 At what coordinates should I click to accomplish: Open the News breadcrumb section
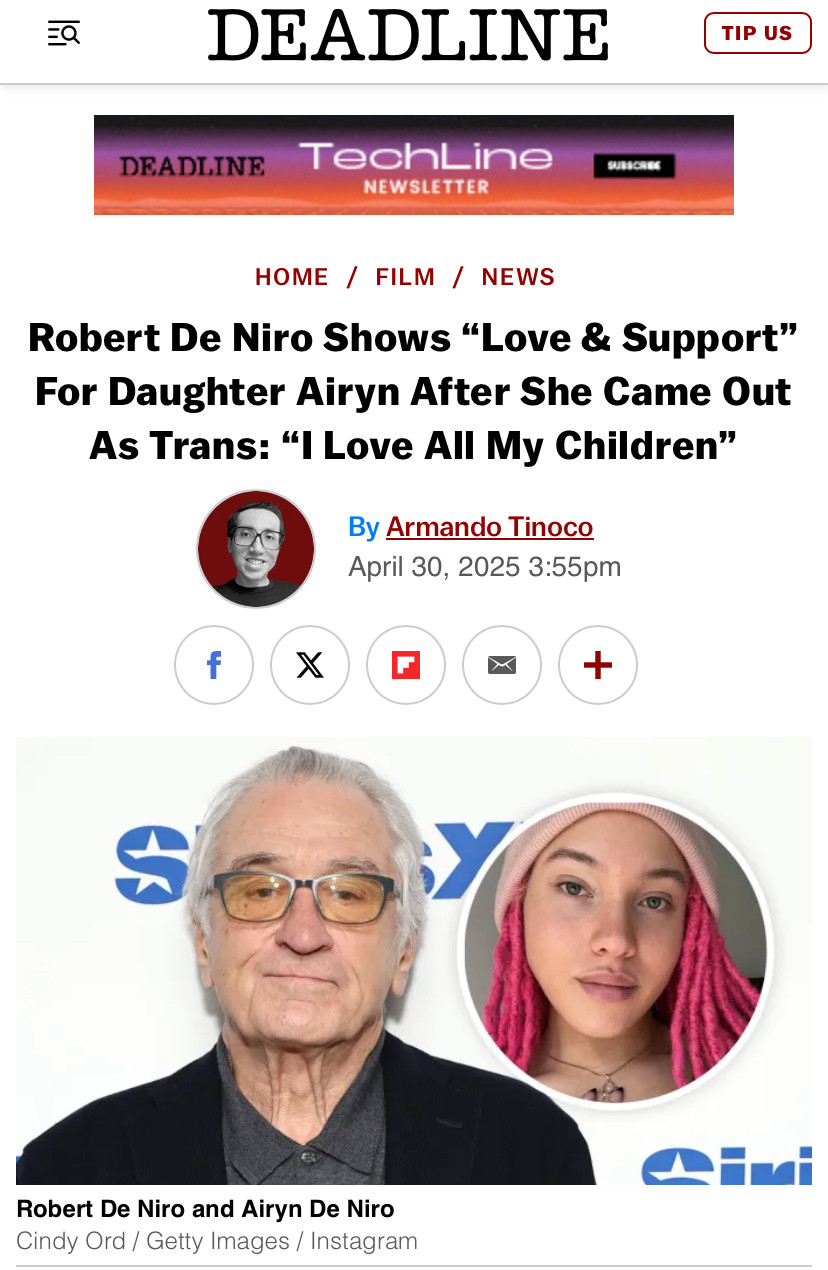click(518, 277)
